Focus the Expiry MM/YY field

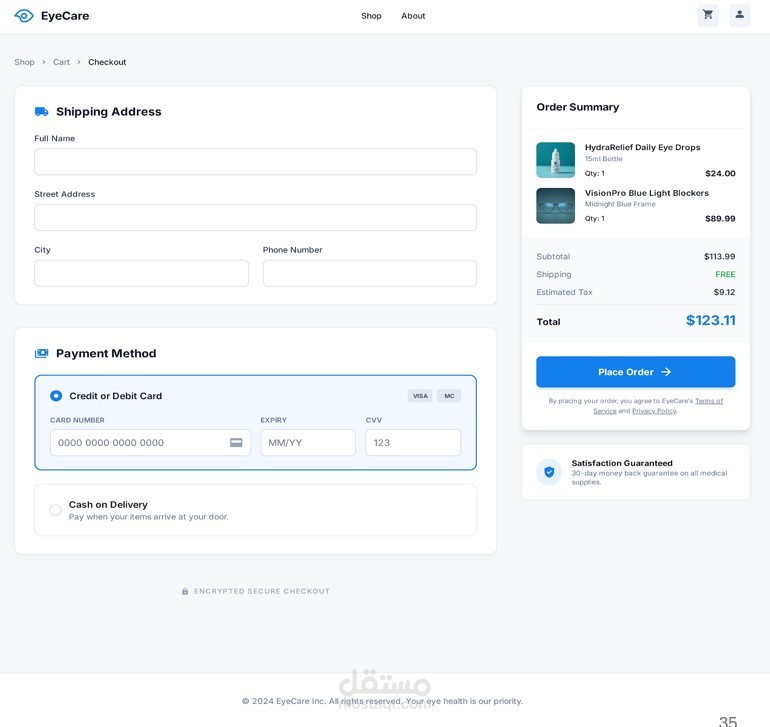pos(308,443)
